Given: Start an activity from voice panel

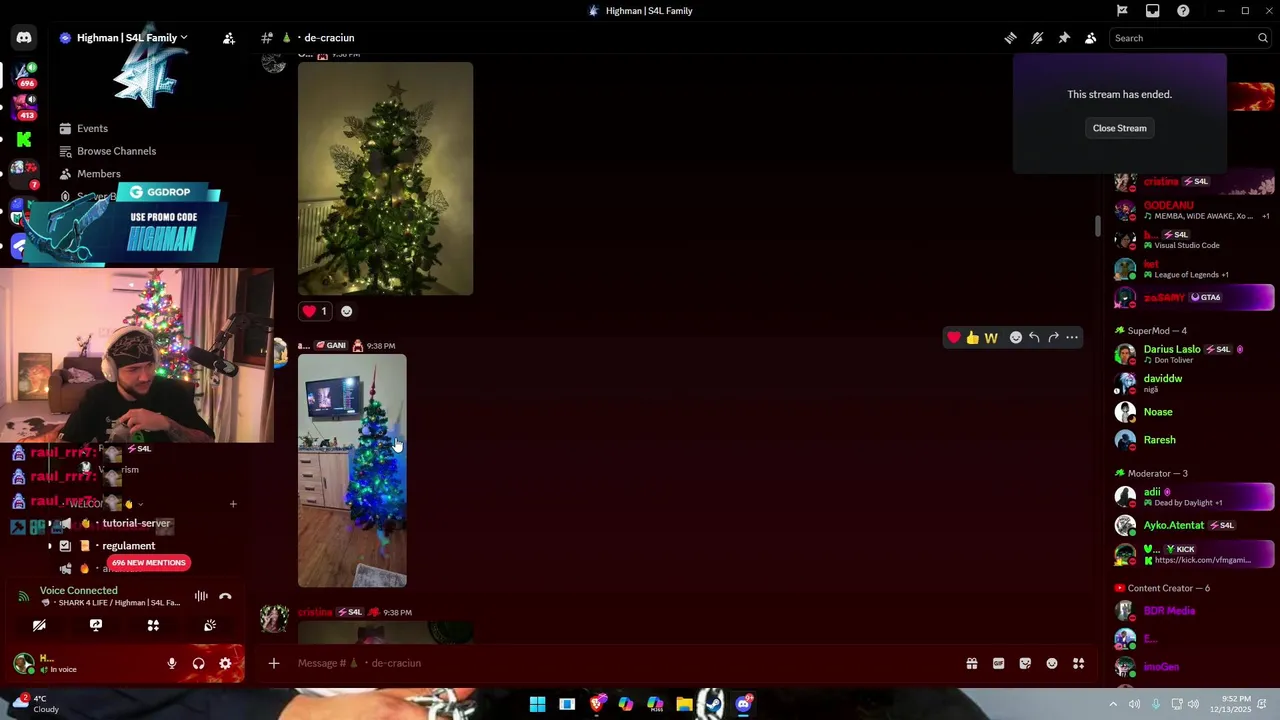Looking at the screenshot, I should (x=153, y=625).
